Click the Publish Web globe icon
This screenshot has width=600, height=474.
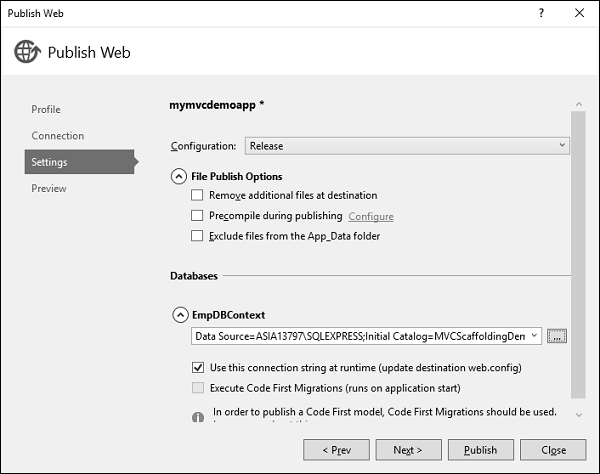[x=27, y=52]
